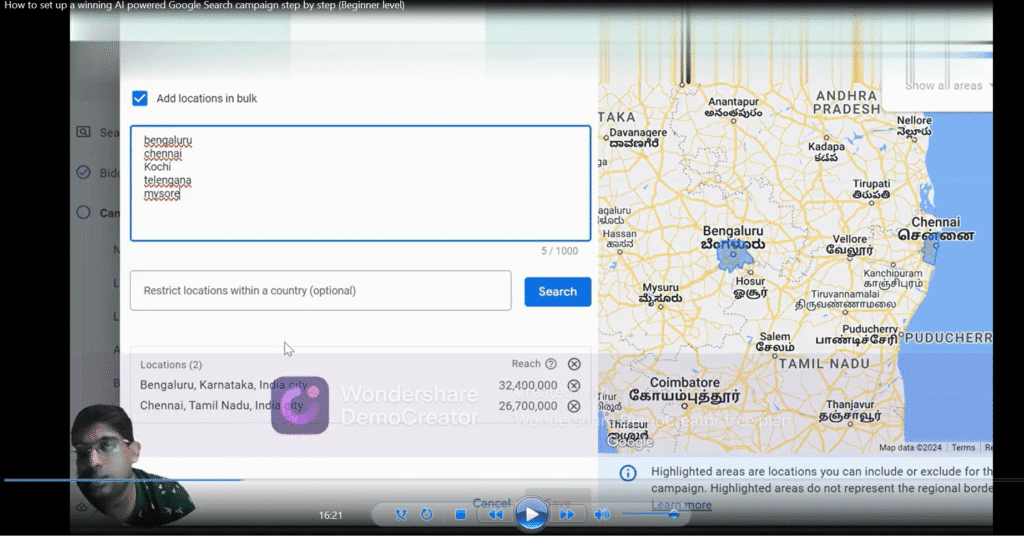Click the Reach help question mark icon
This screenshot has height=536, width=1024.
coord(551,364)
